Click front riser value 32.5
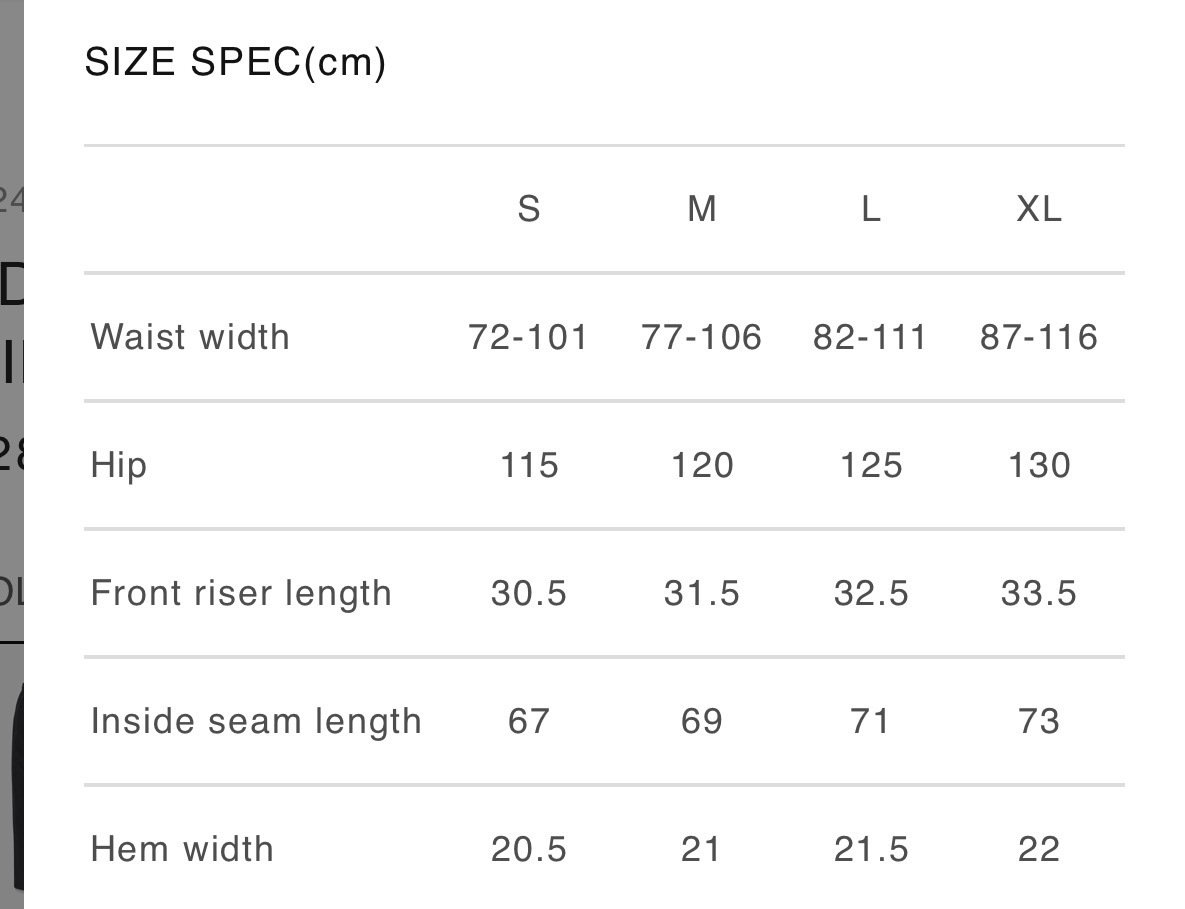 870,593
